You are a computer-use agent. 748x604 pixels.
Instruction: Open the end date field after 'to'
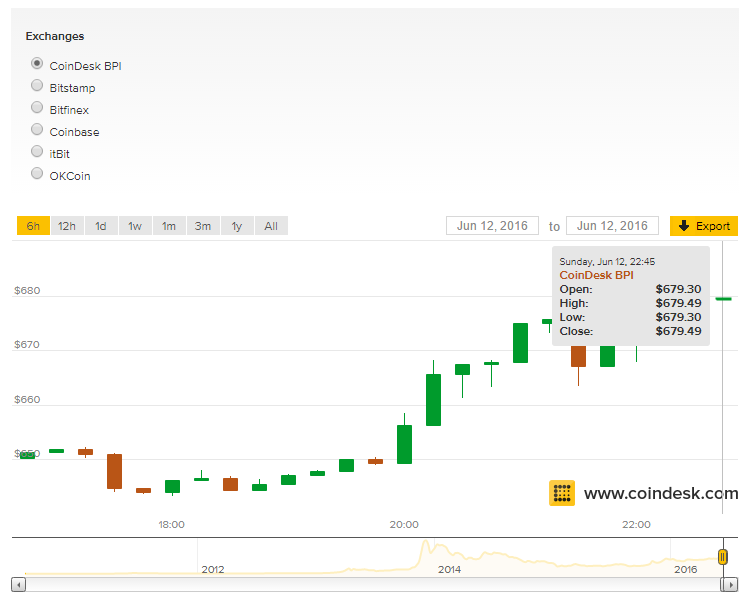point(613,226)
